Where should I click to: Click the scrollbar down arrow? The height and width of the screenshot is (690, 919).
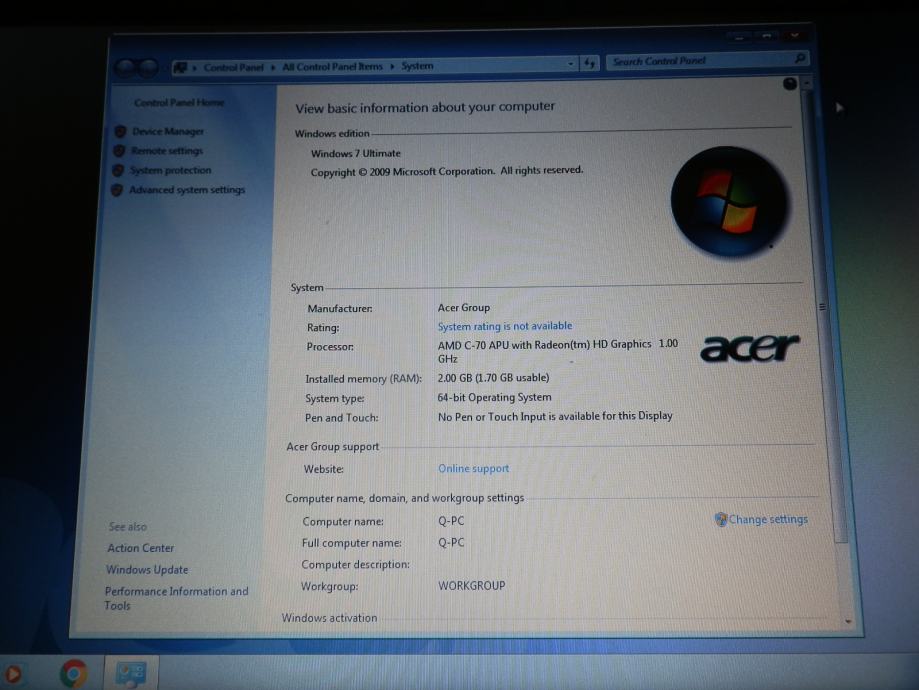tap(848, 621)
